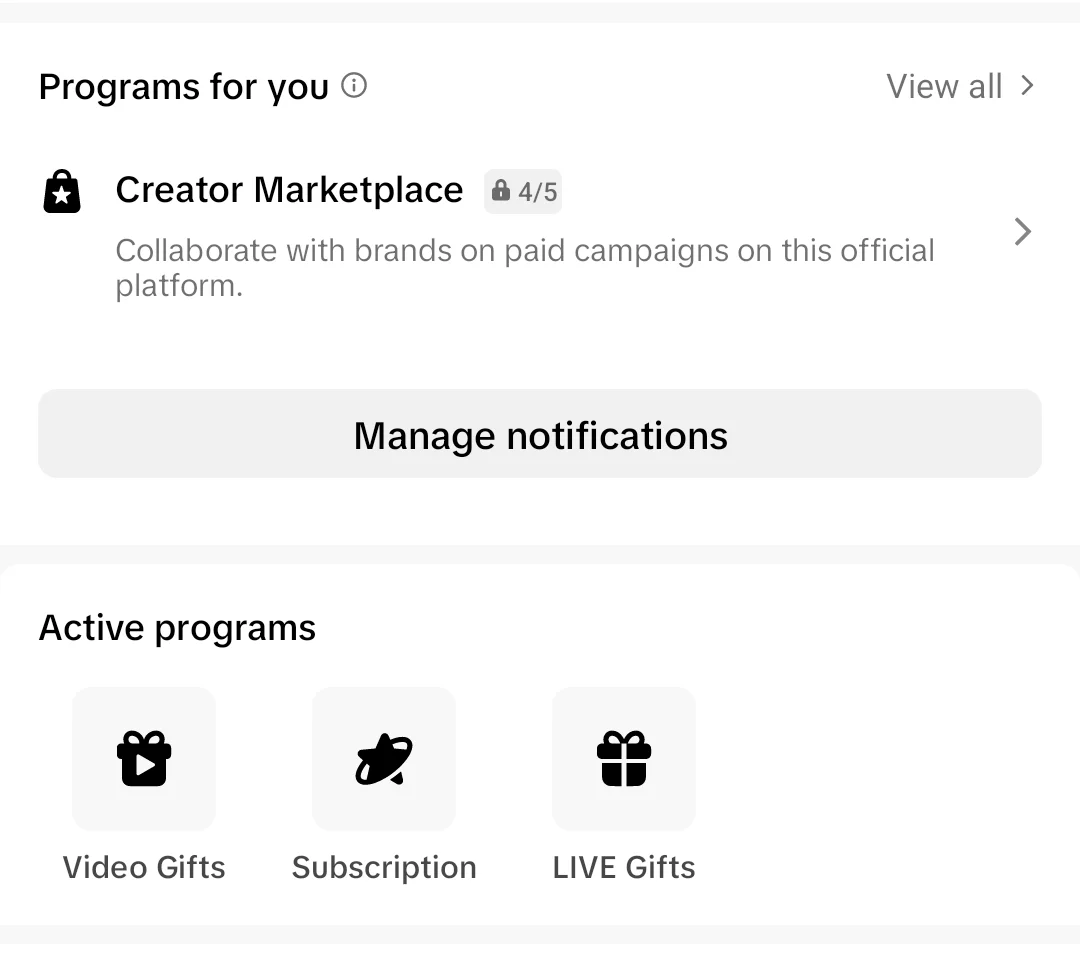Select the Video Gifts label
The width and height of the screenshot is (1080, 961).
[x=144, y=867]
